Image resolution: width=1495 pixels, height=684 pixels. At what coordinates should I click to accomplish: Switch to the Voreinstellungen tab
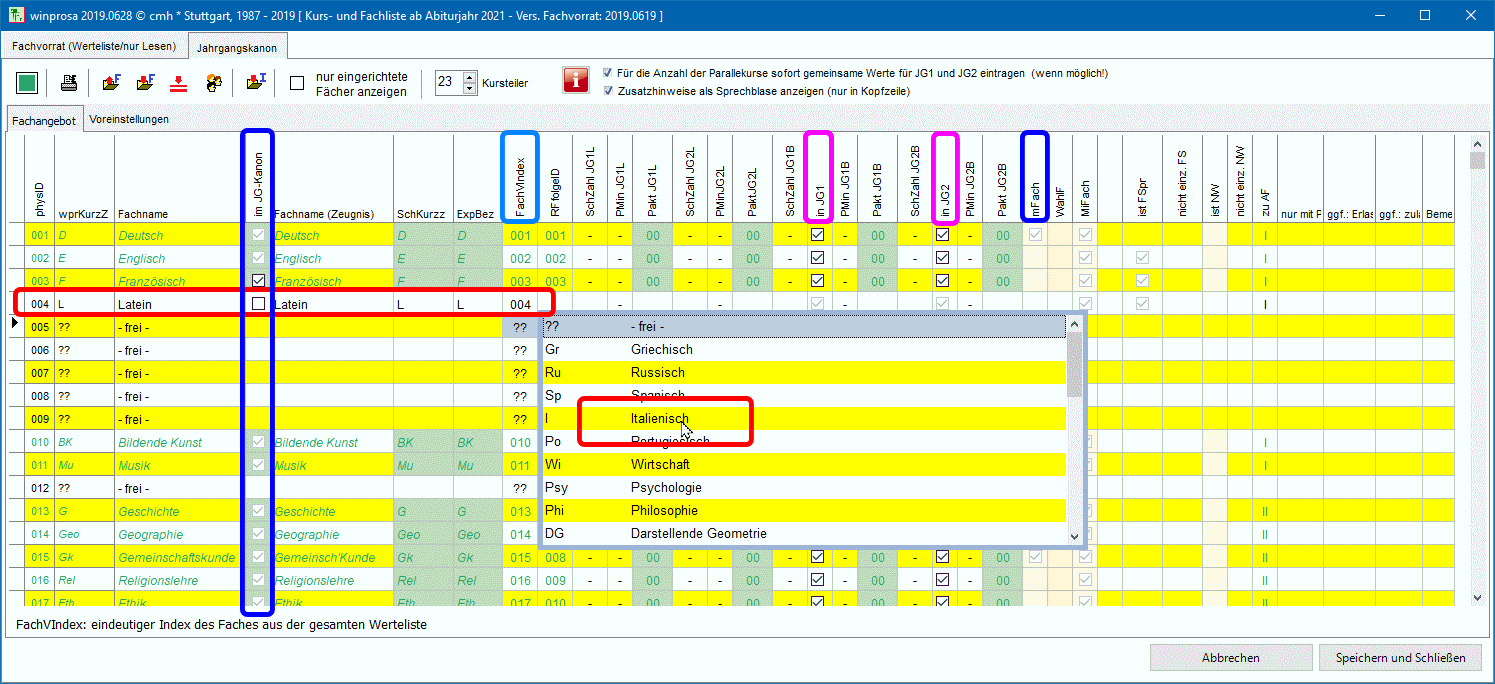pyautogui.click(x=128, y=119)
